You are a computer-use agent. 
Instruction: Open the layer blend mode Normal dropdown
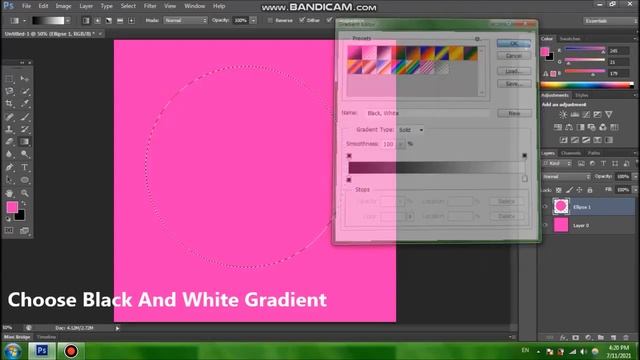pos(566,177)
